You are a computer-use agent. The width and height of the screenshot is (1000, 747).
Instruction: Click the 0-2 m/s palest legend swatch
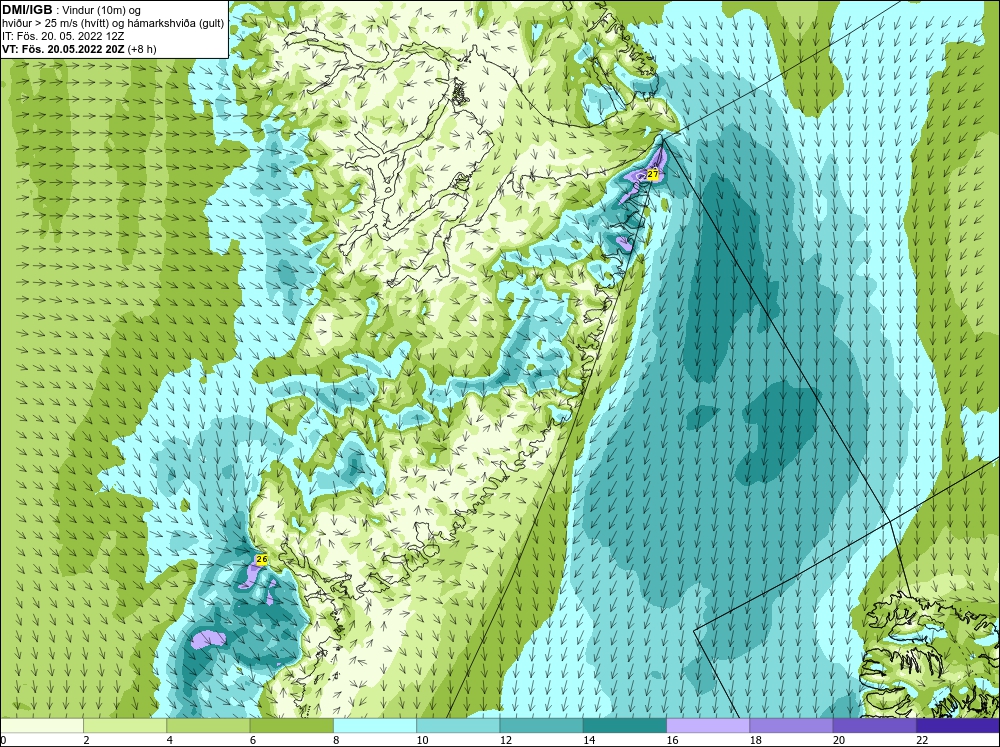[42, 726]
